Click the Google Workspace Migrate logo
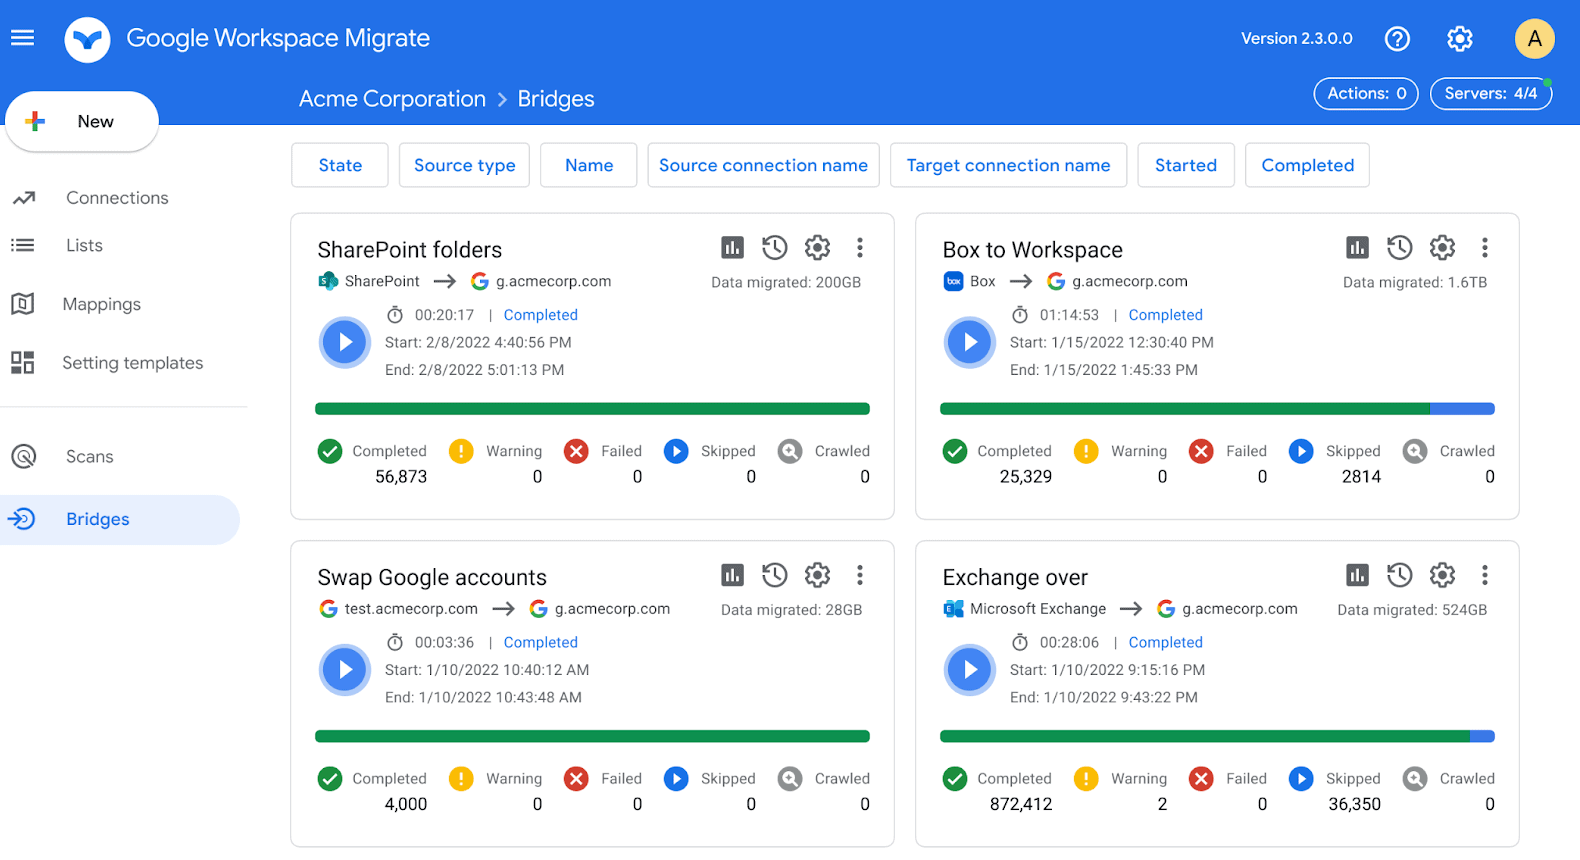The width and height of the screenshot is (1580, 860). click(x=87, y=40)
